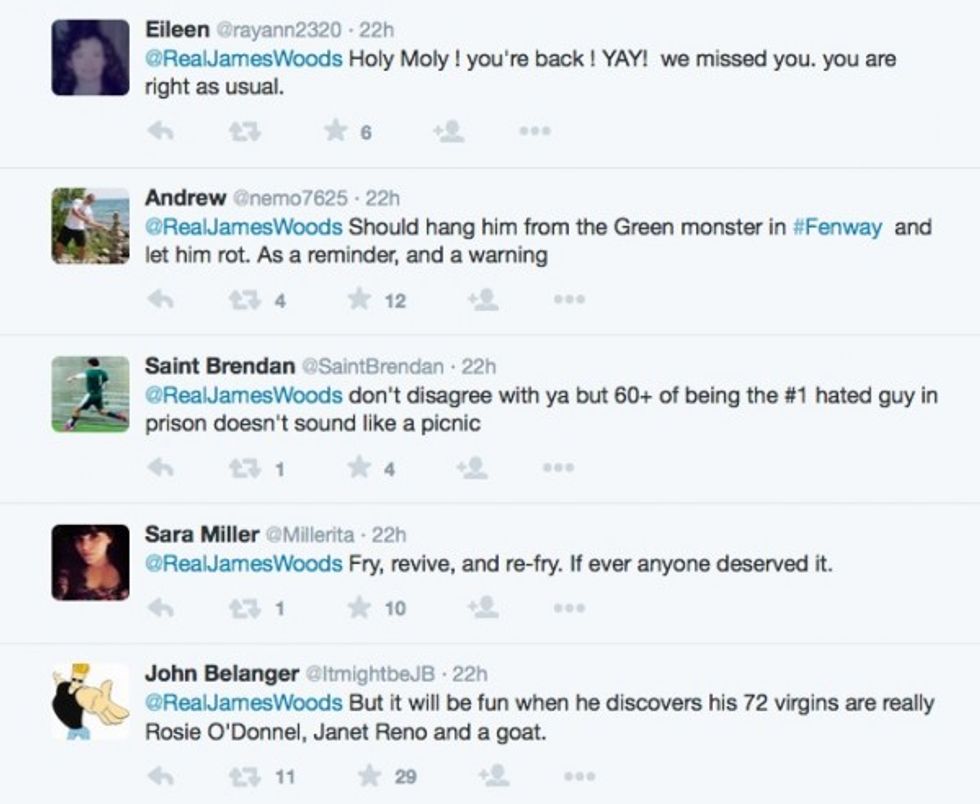Open the #Fenway hashtag link
Image resolution: width=980 pixels, height=804 pixels.
(837, 228)
